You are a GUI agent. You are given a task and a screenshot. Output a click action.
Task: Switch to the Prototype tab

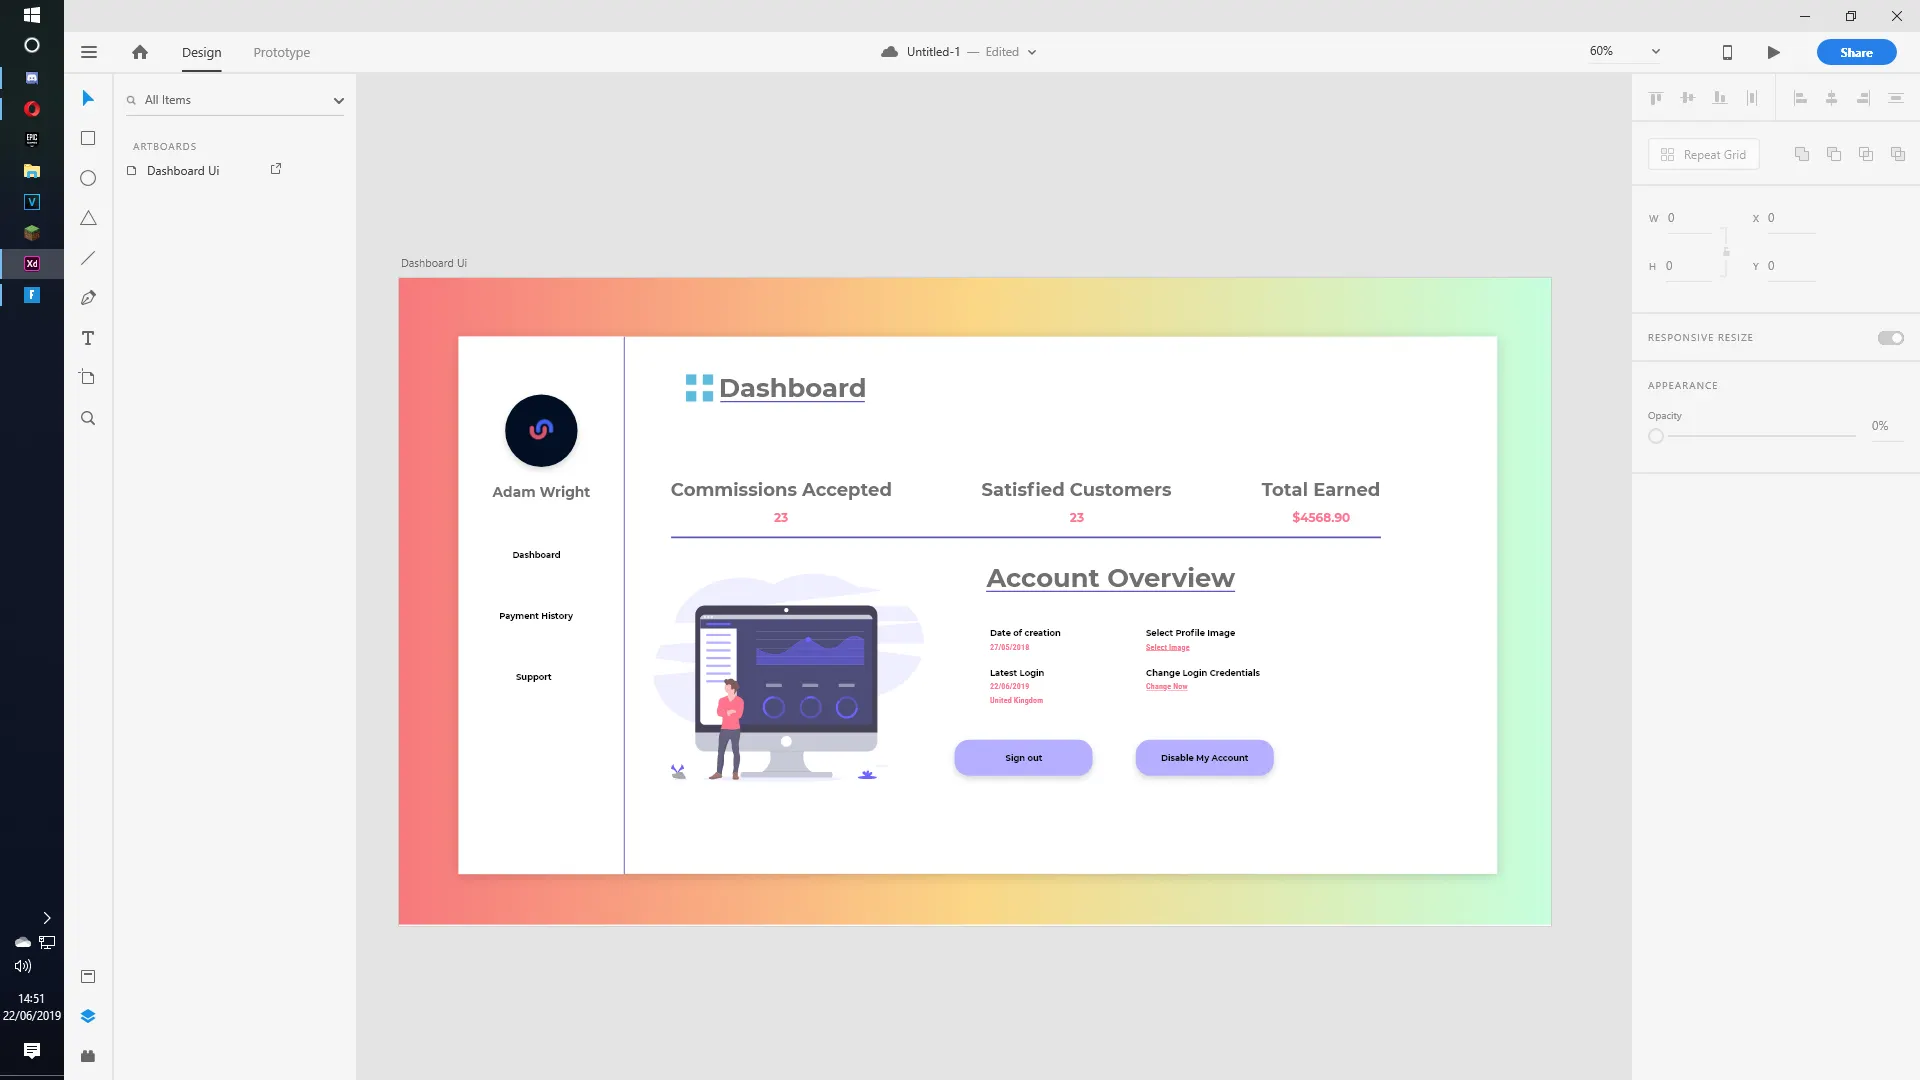coord(281,52)
